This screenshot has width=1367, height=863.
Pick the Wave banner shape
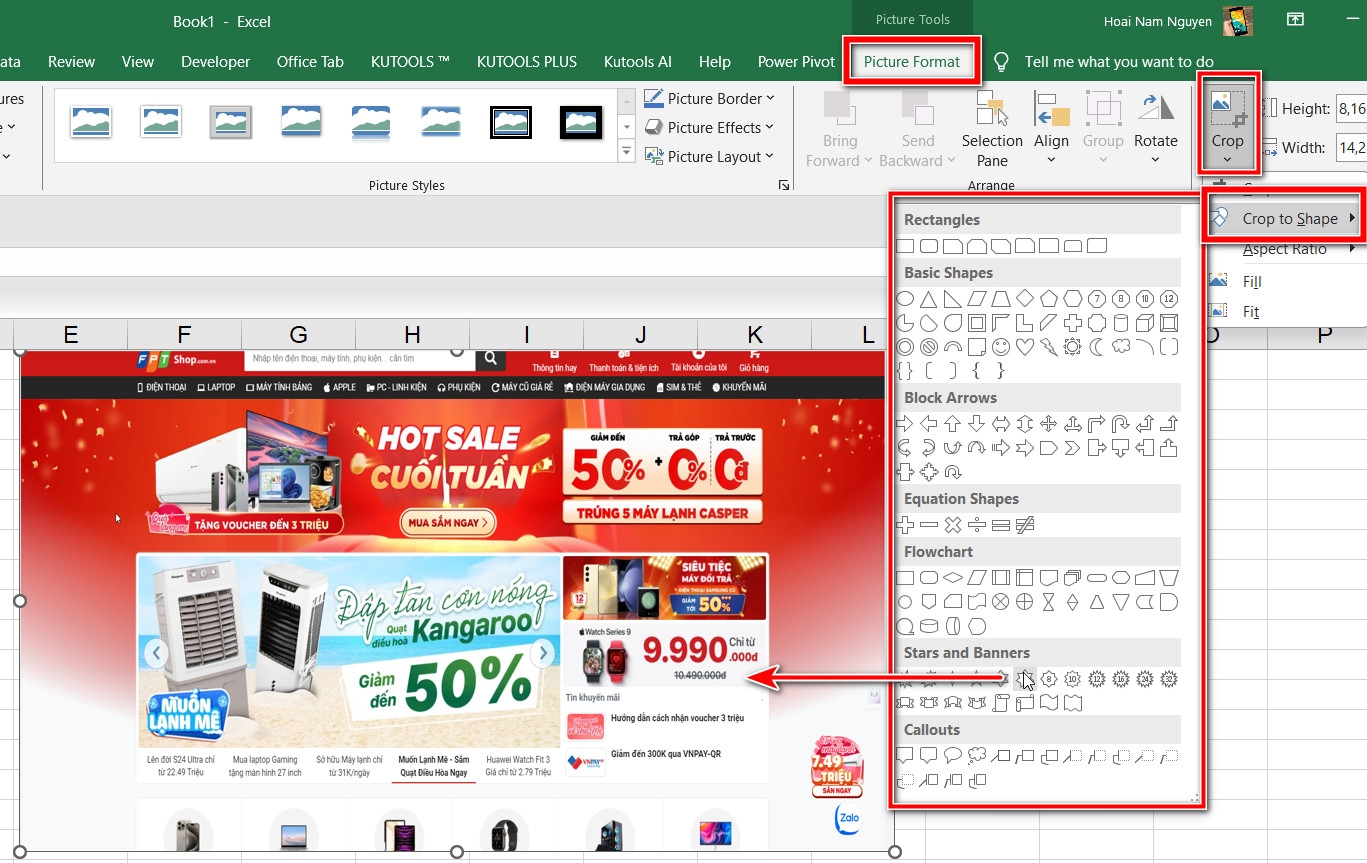tap(1049, 703)
